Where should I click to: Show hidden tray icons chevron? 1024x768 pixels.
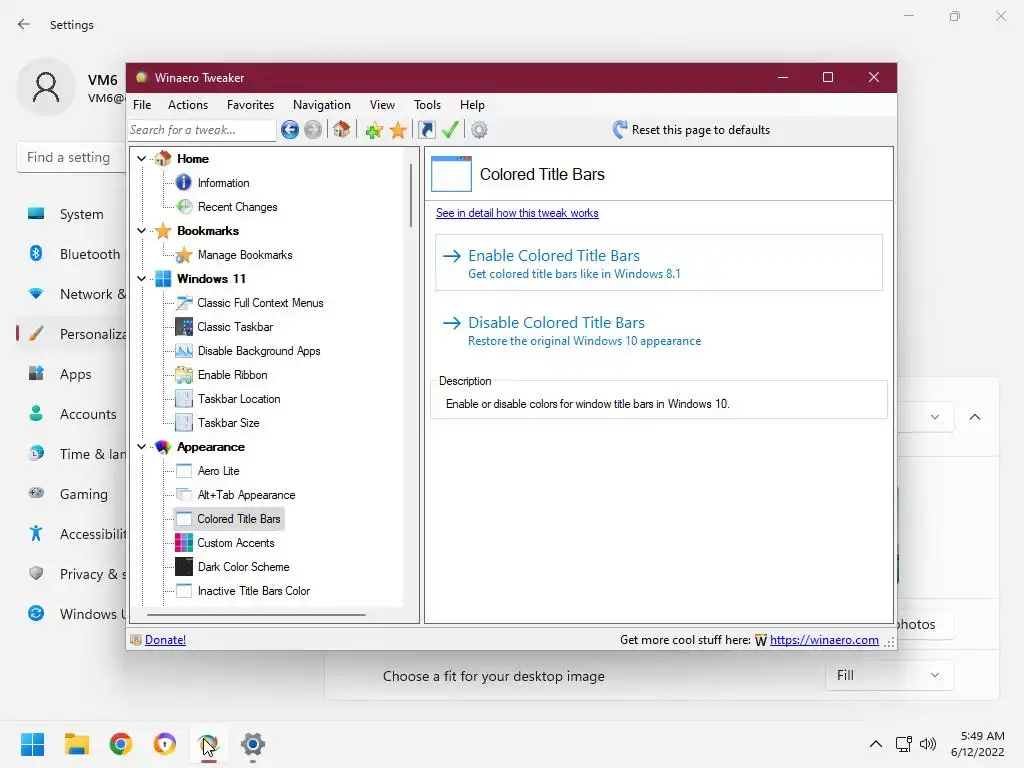[x=876, y=744]
